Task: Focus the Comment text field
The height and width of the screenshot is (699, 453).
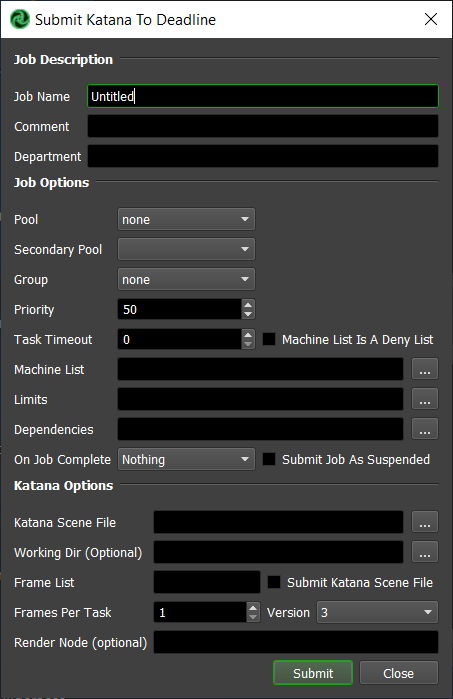Action: [263, 126]
